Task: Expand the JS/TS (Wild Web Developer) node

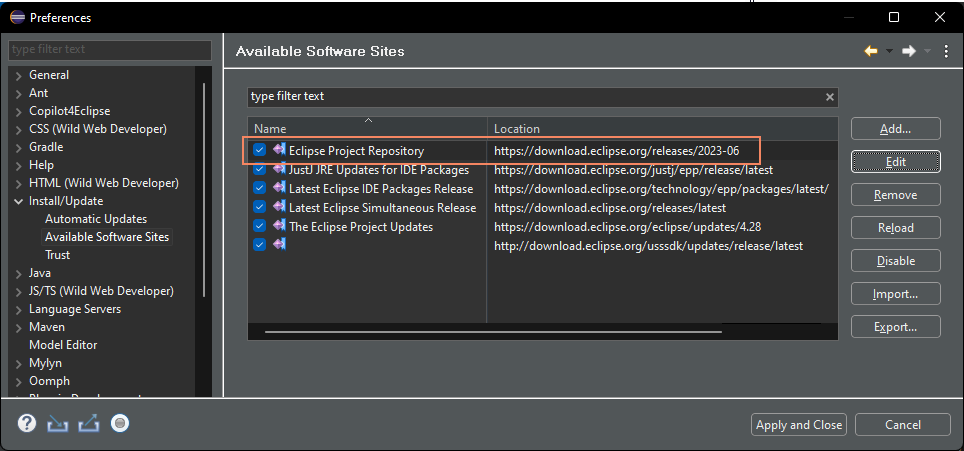Action: point(18,291)
